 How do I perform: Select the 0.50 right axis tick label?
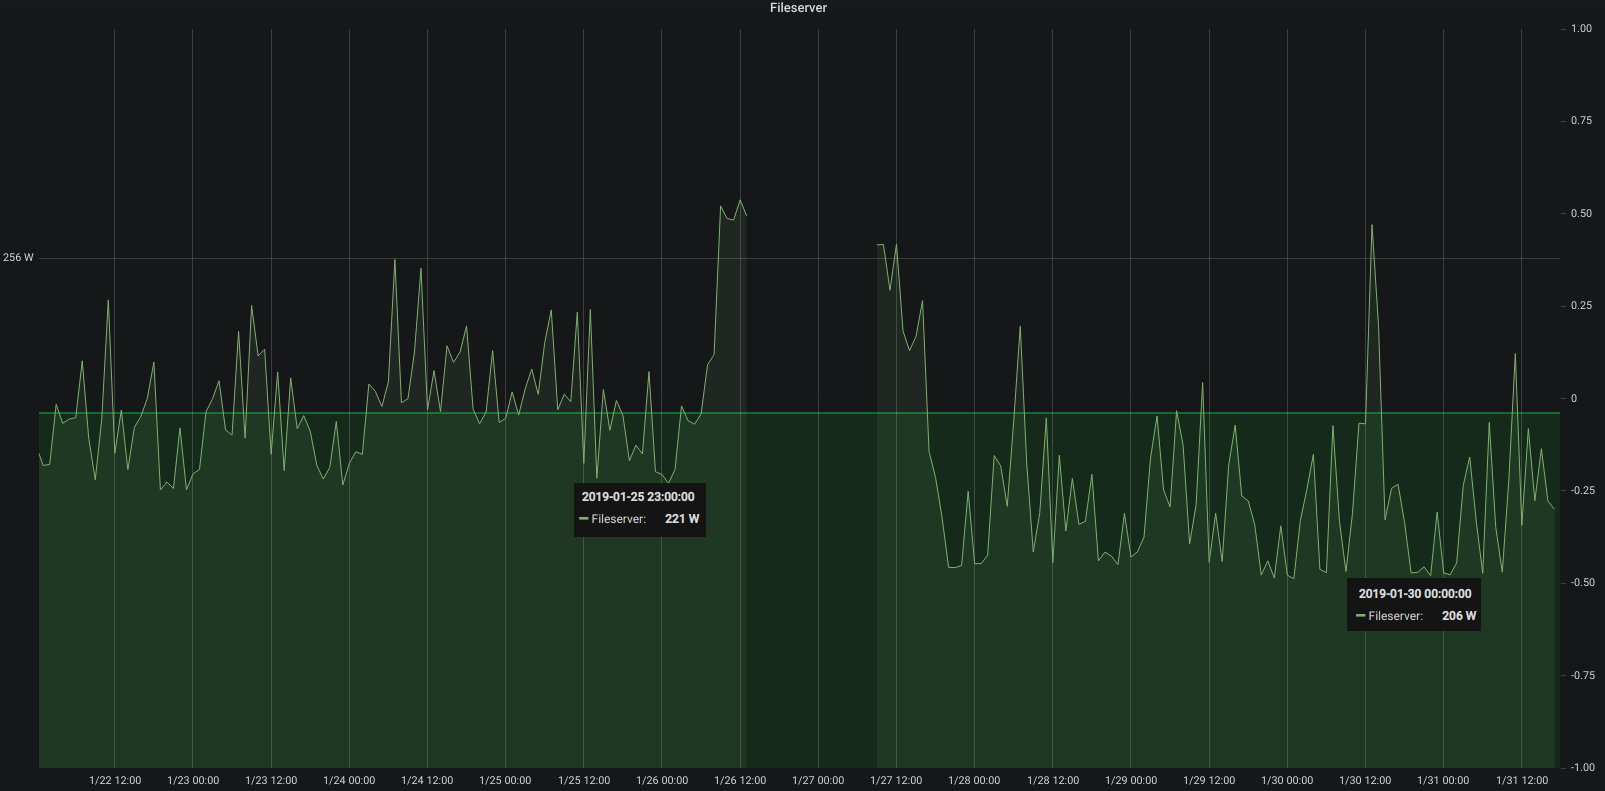(x=1580, y=214)
